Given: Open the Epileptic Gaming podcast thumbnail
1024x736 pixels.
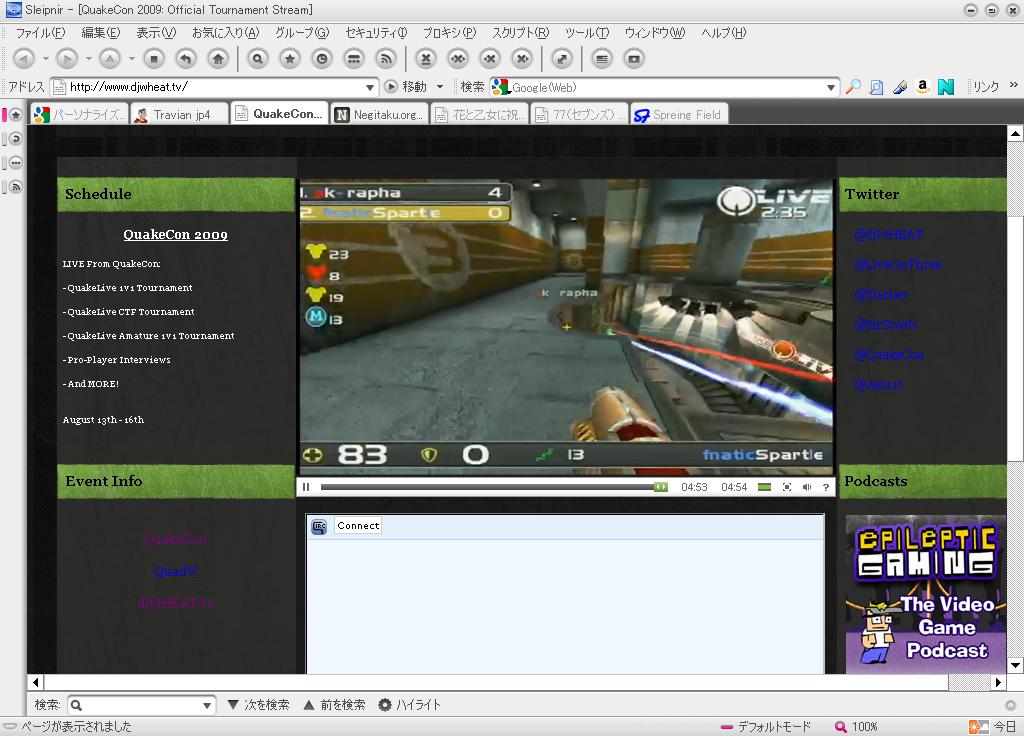Looking at the screenshot, I should (x=926, y=594).
